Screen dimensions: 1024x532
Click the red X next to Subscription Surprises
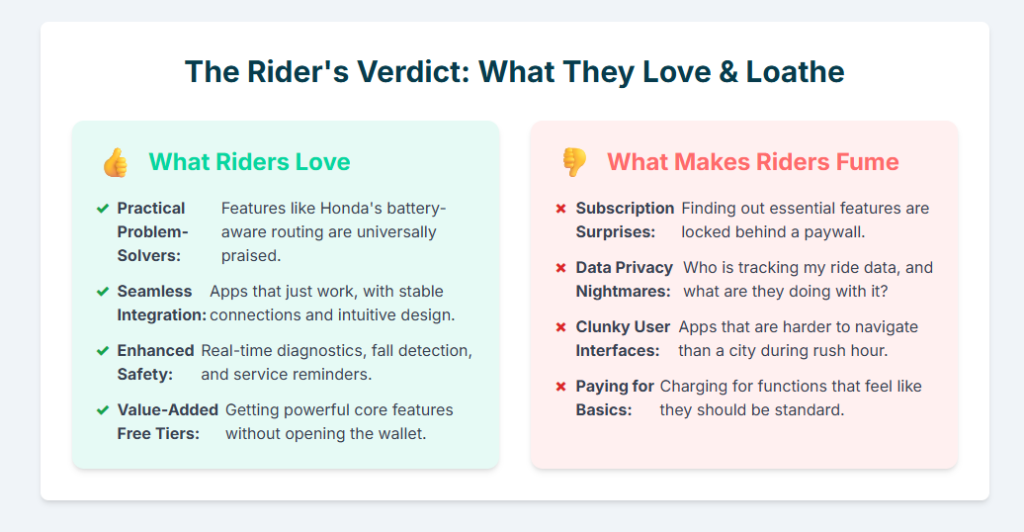[x=561, y=208]
